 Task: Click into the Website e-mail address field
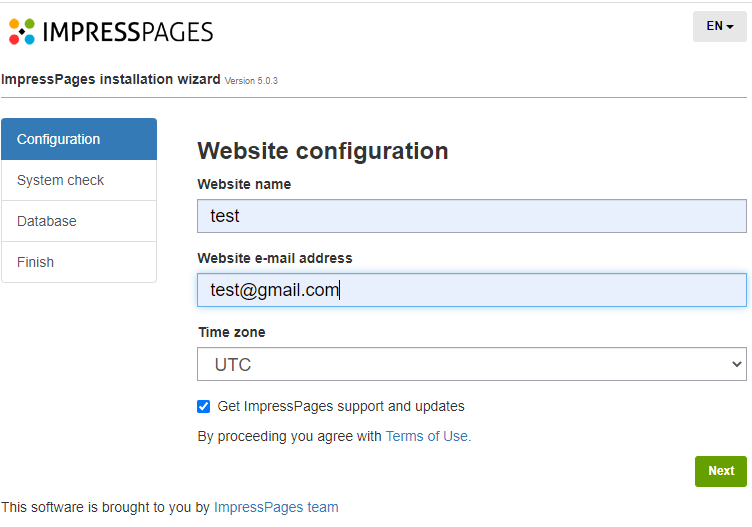[471, 290]
